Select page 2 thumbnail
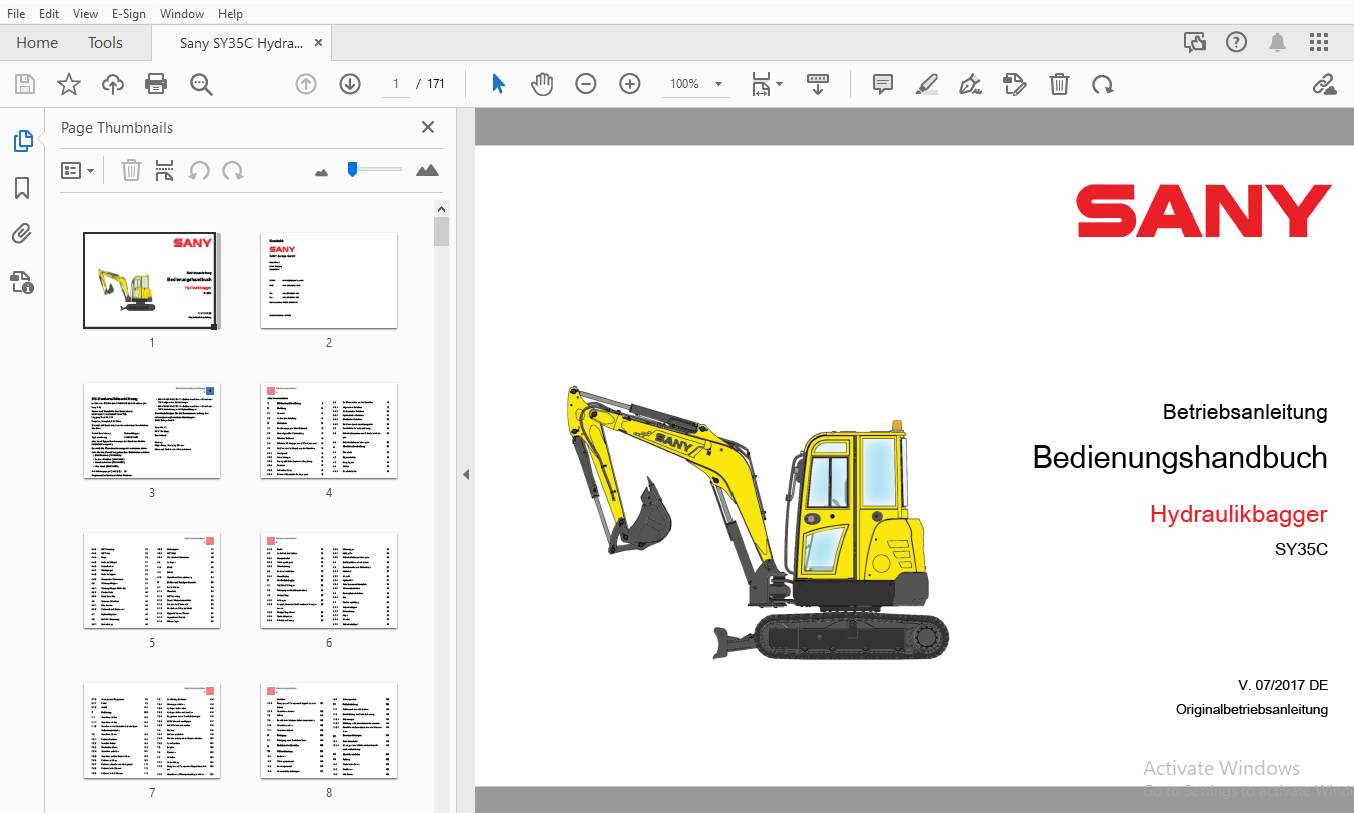This screenshot has width=1354, height=813. (x=329, y=281)
